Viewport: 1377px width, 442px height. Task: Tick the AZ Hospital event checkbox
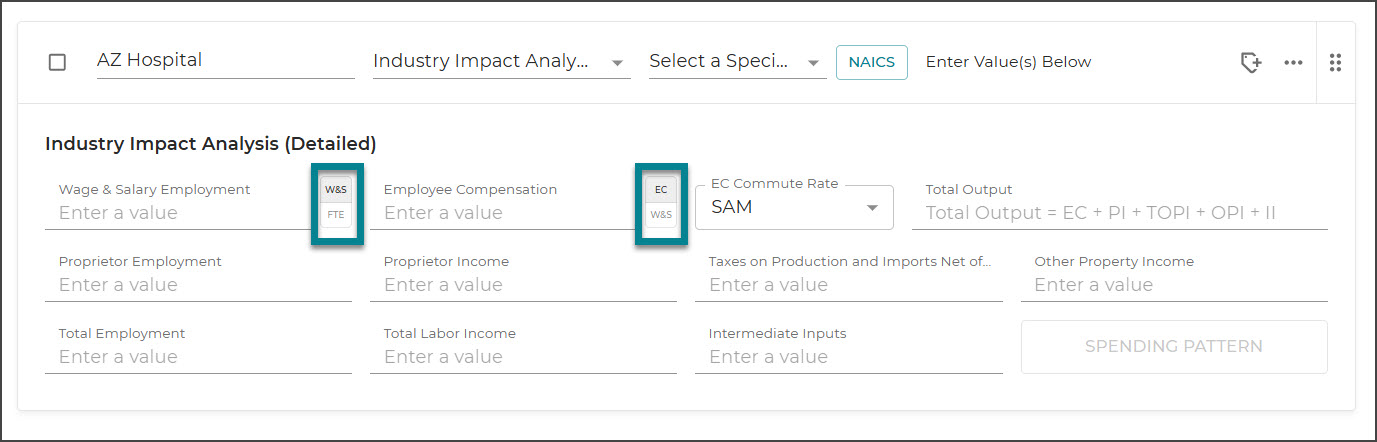pyautogui.click(x=58, y=62)
